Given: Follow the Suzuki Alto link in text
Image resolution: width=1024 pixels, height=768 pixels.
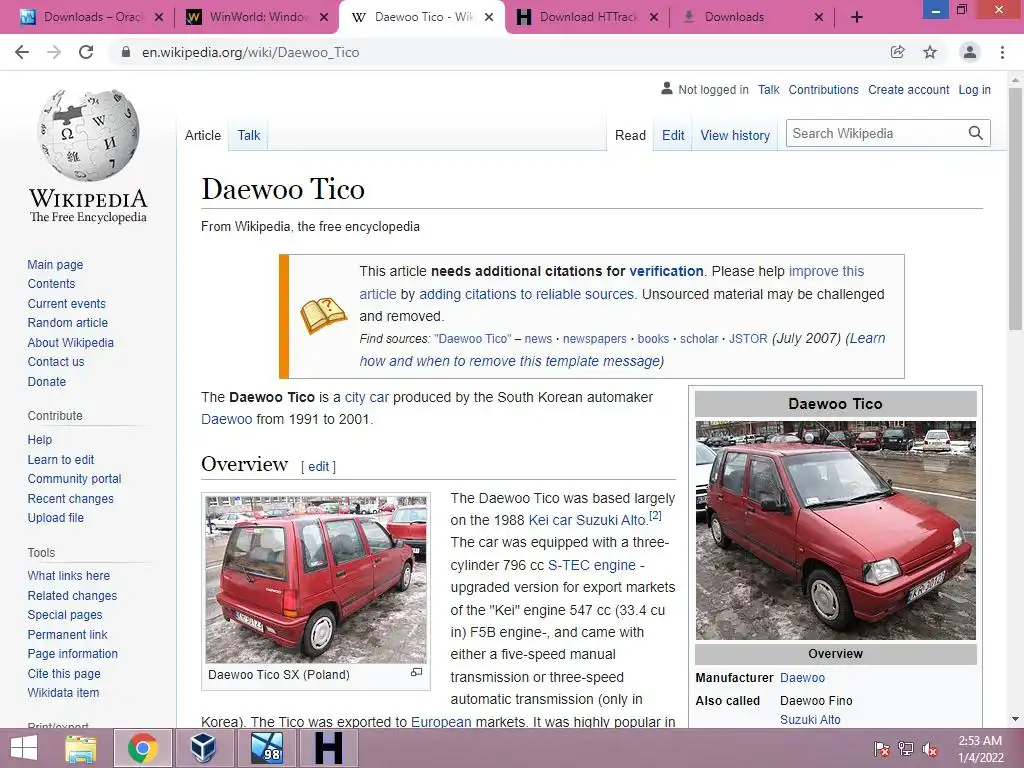Looking at the screenshot, I should [611, 520].
